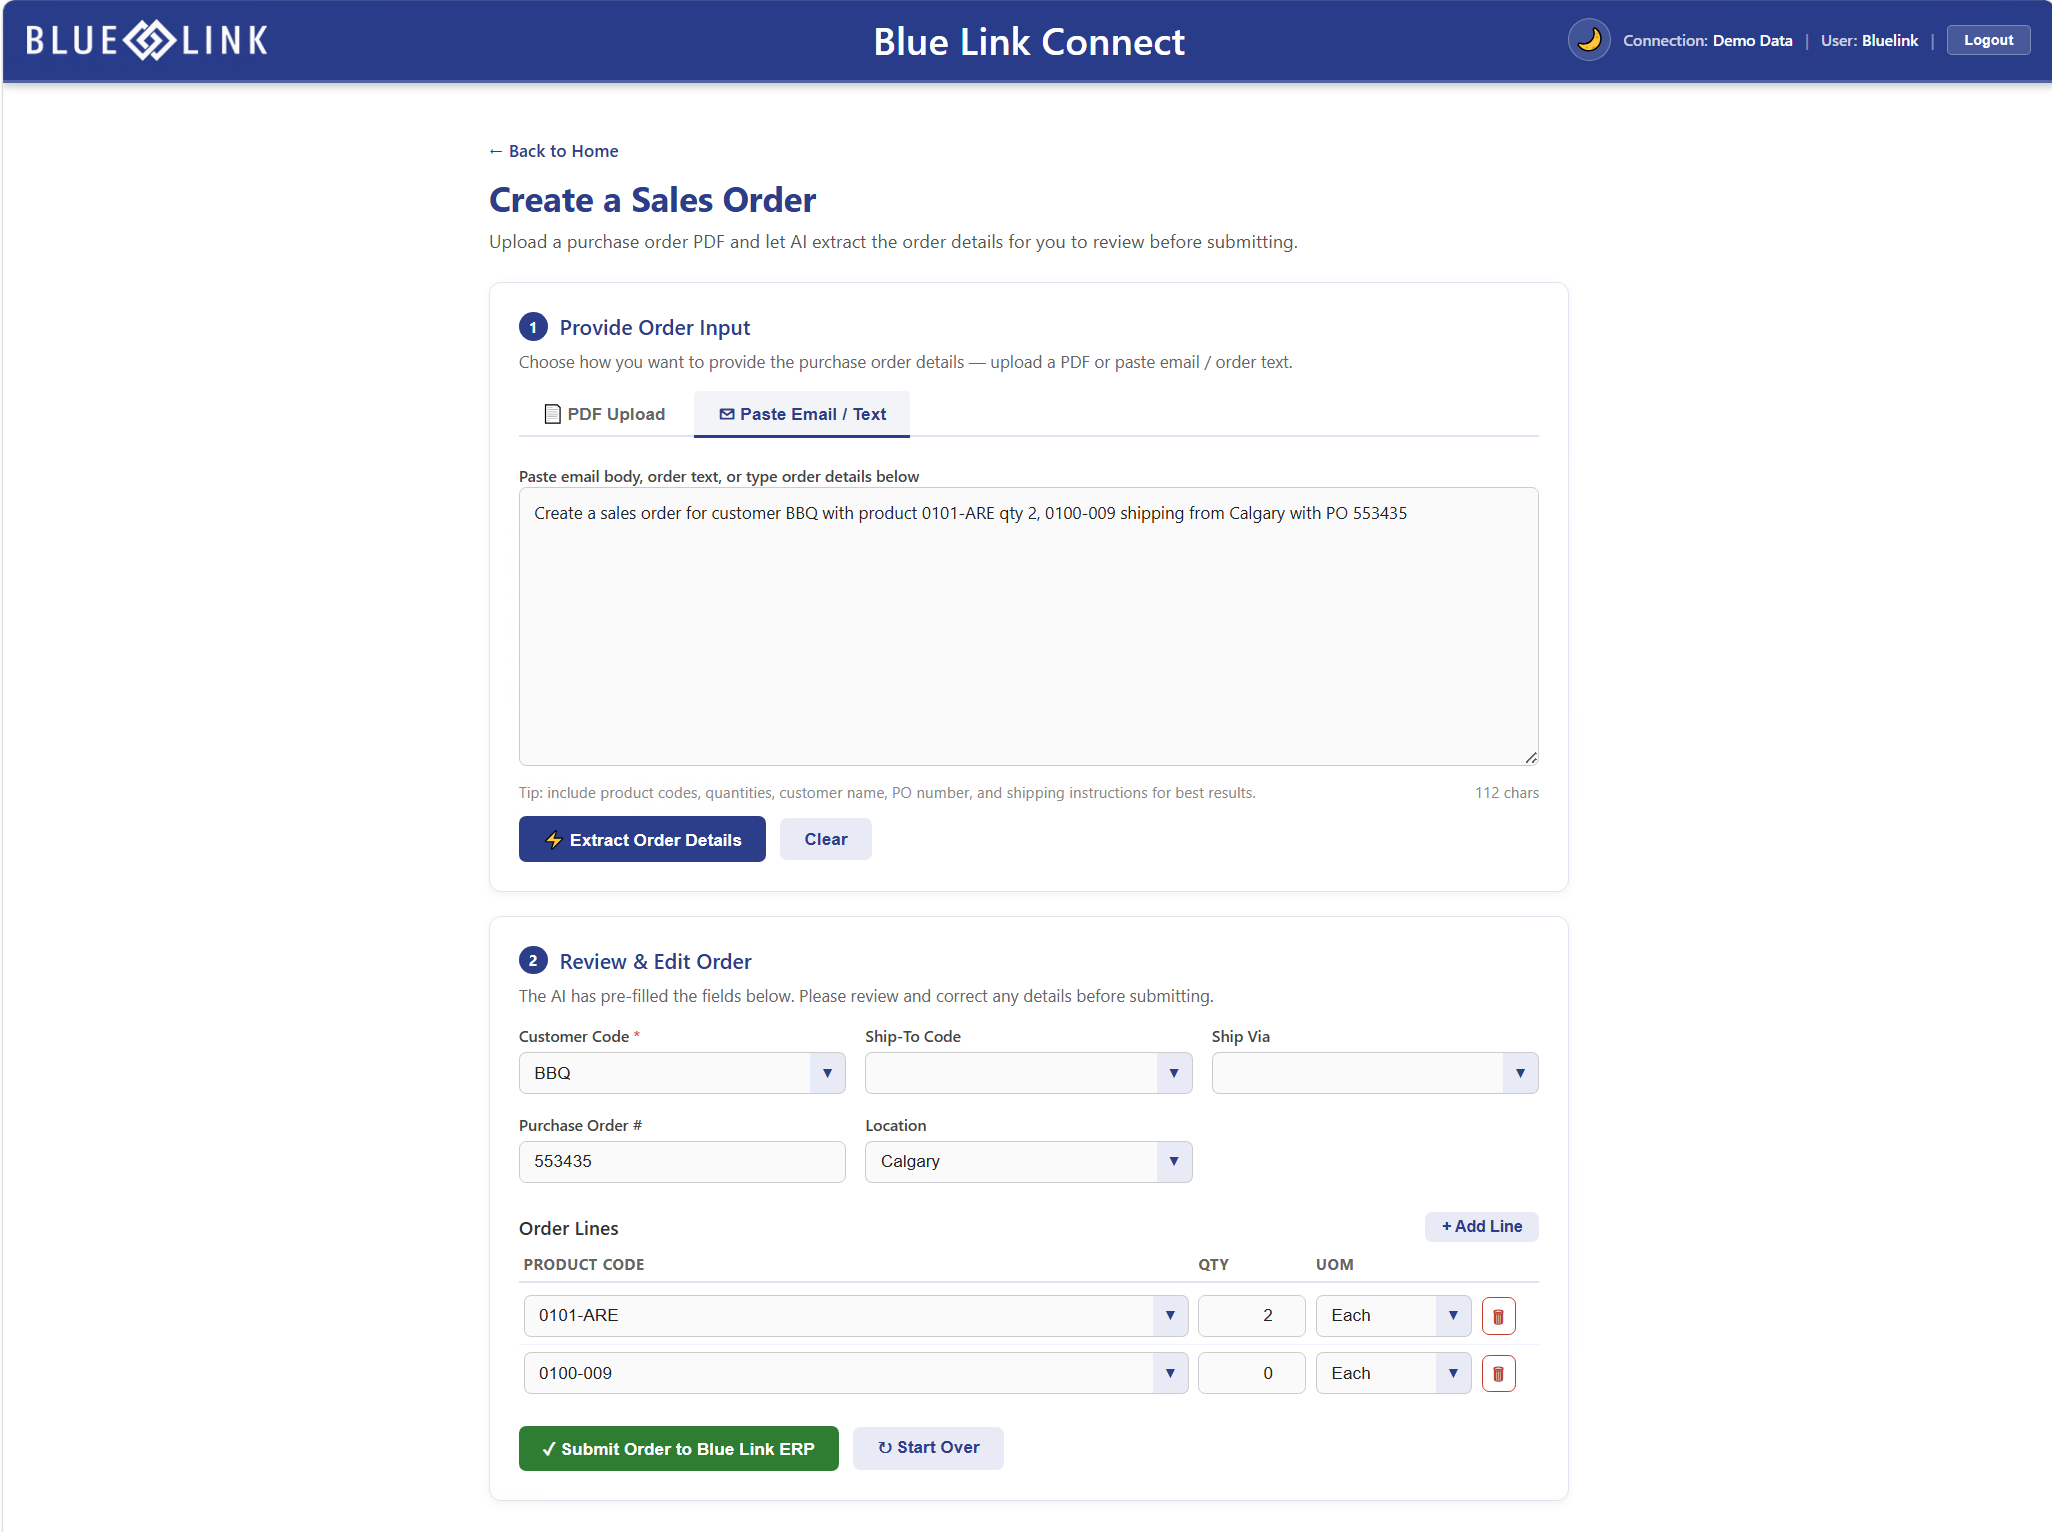
Task: Click Extract Order Details button
Action: (x=642, y=839)
